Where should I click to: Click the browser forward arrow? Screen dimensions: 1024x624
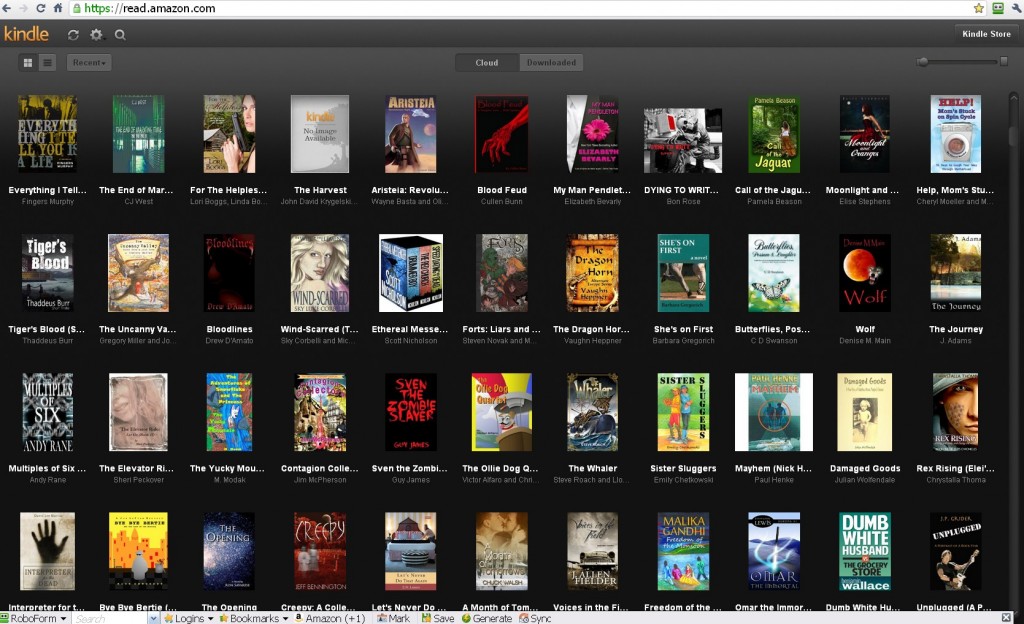click(24, 8)
